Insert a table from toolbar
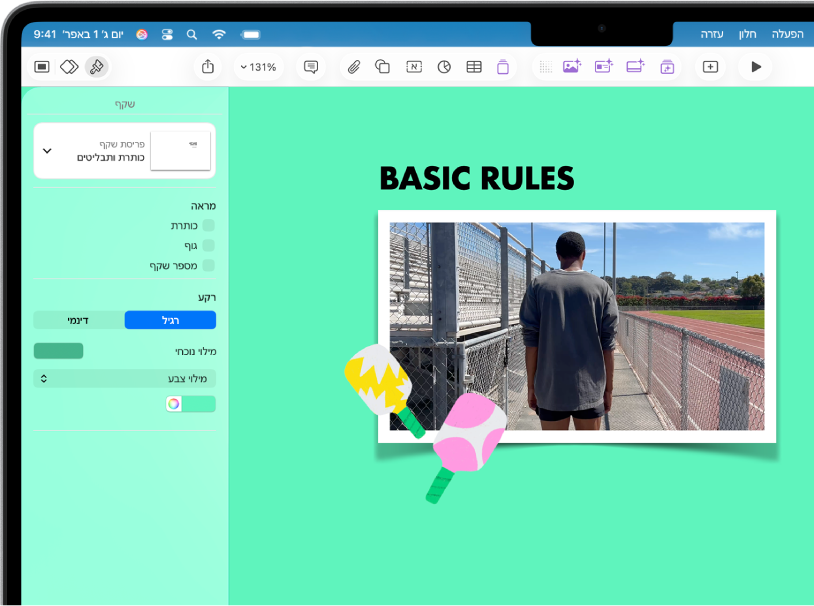Viewport: 814px width, 606px height. tap(474, 67)
